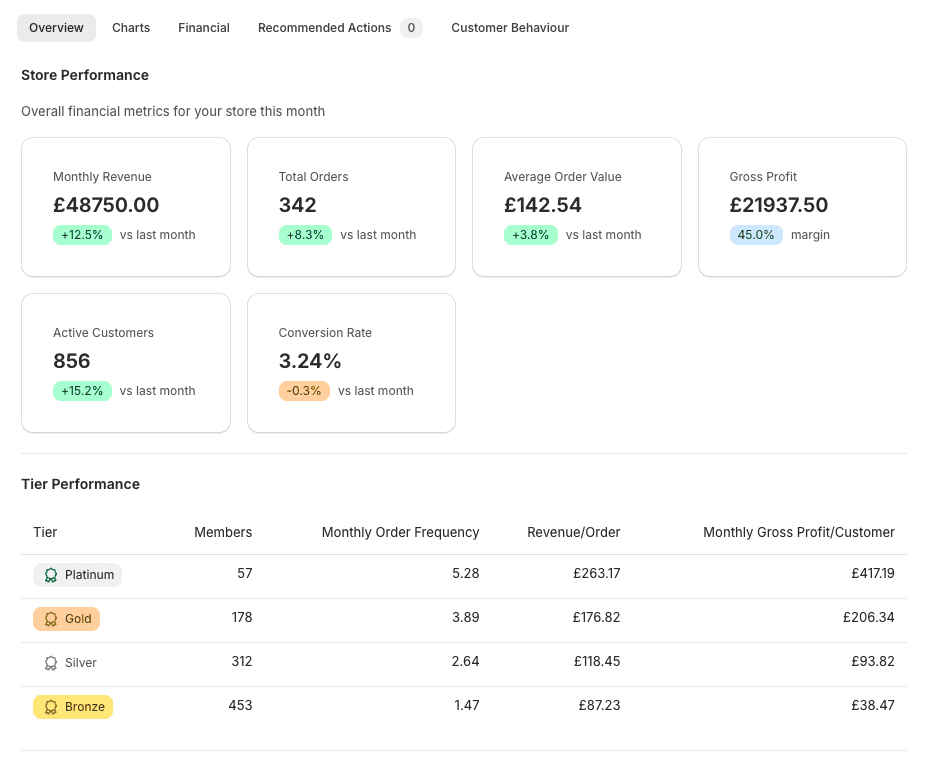The height and width of the screenshot is (765, 930).
Task: Switch to the Overview tab
Action: [x=56, y=28]
